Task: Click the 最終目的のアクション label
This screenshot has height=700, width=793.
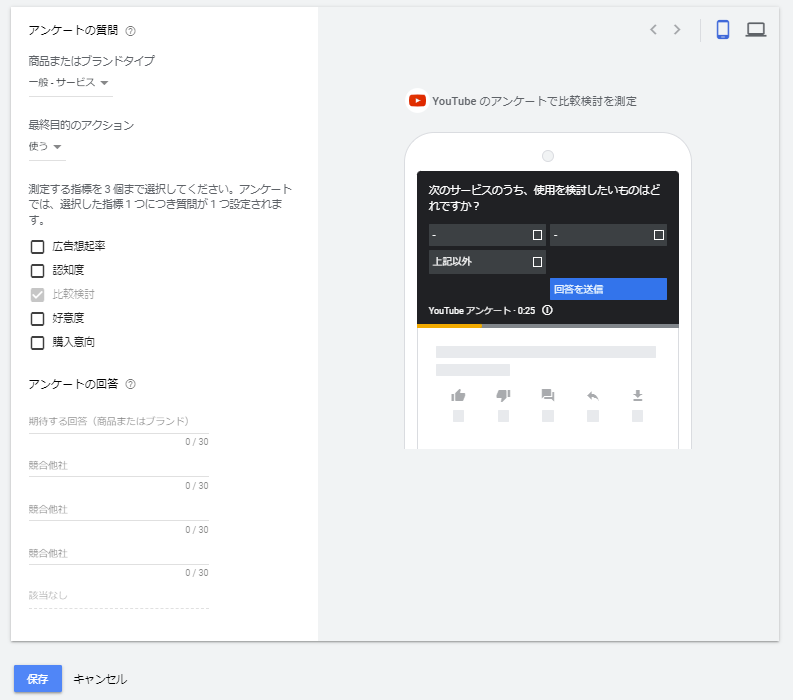Action: click(x=81, y=125)
